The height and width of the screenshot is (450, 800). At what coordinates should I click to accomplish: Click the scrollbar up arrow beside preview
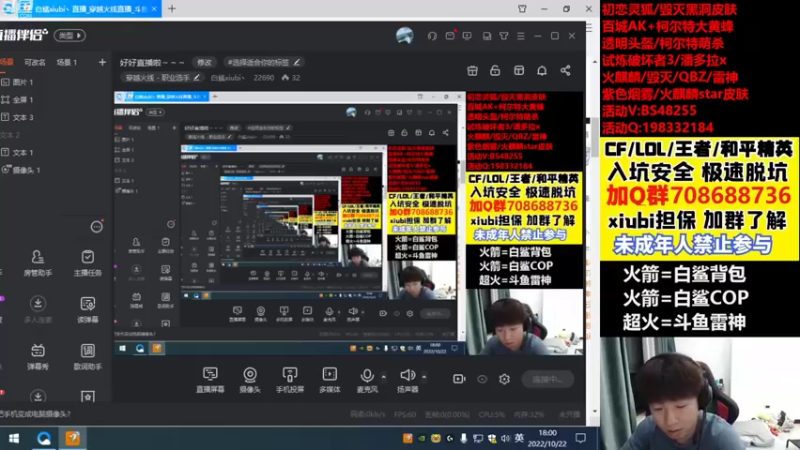(594, 62)
